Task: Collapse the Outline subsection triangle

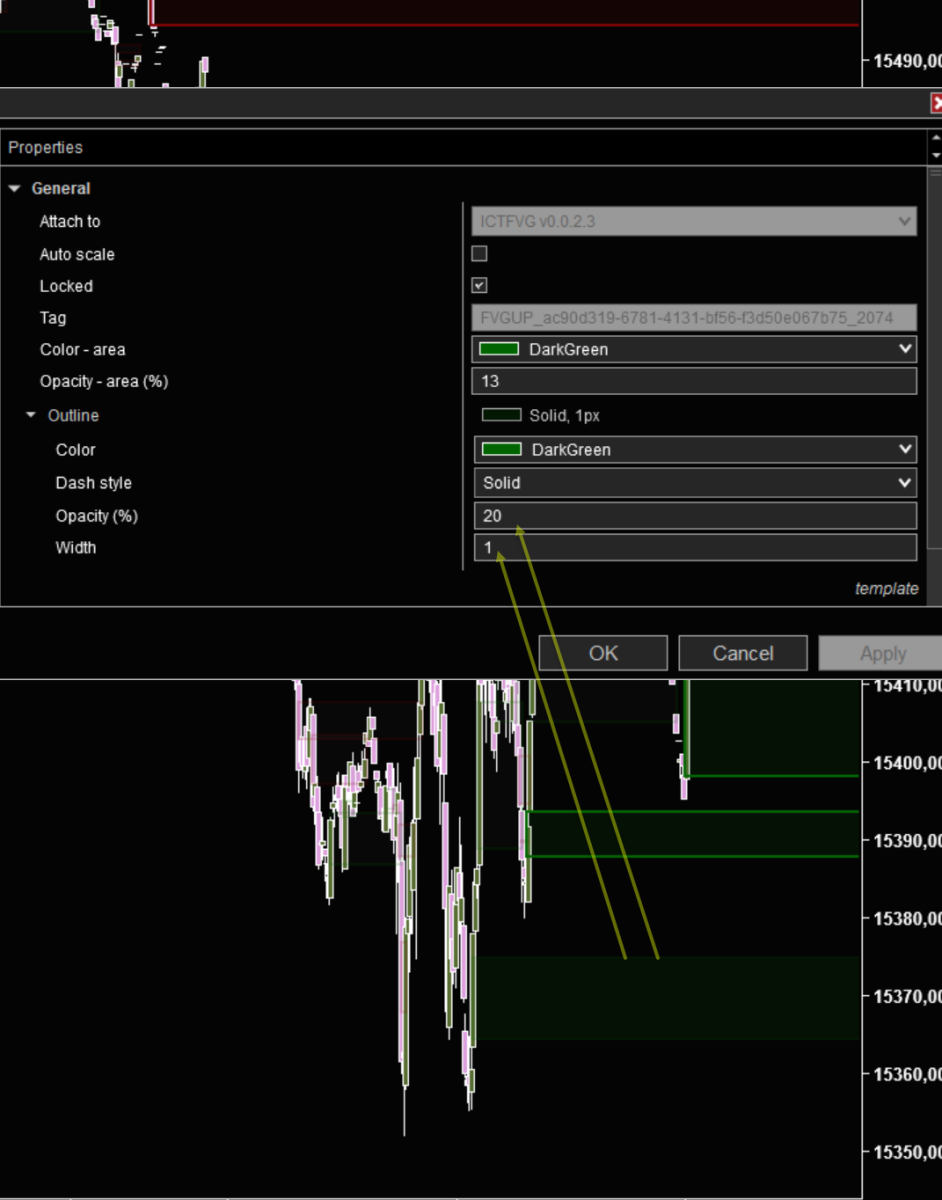Action: [x=31, y=415]
